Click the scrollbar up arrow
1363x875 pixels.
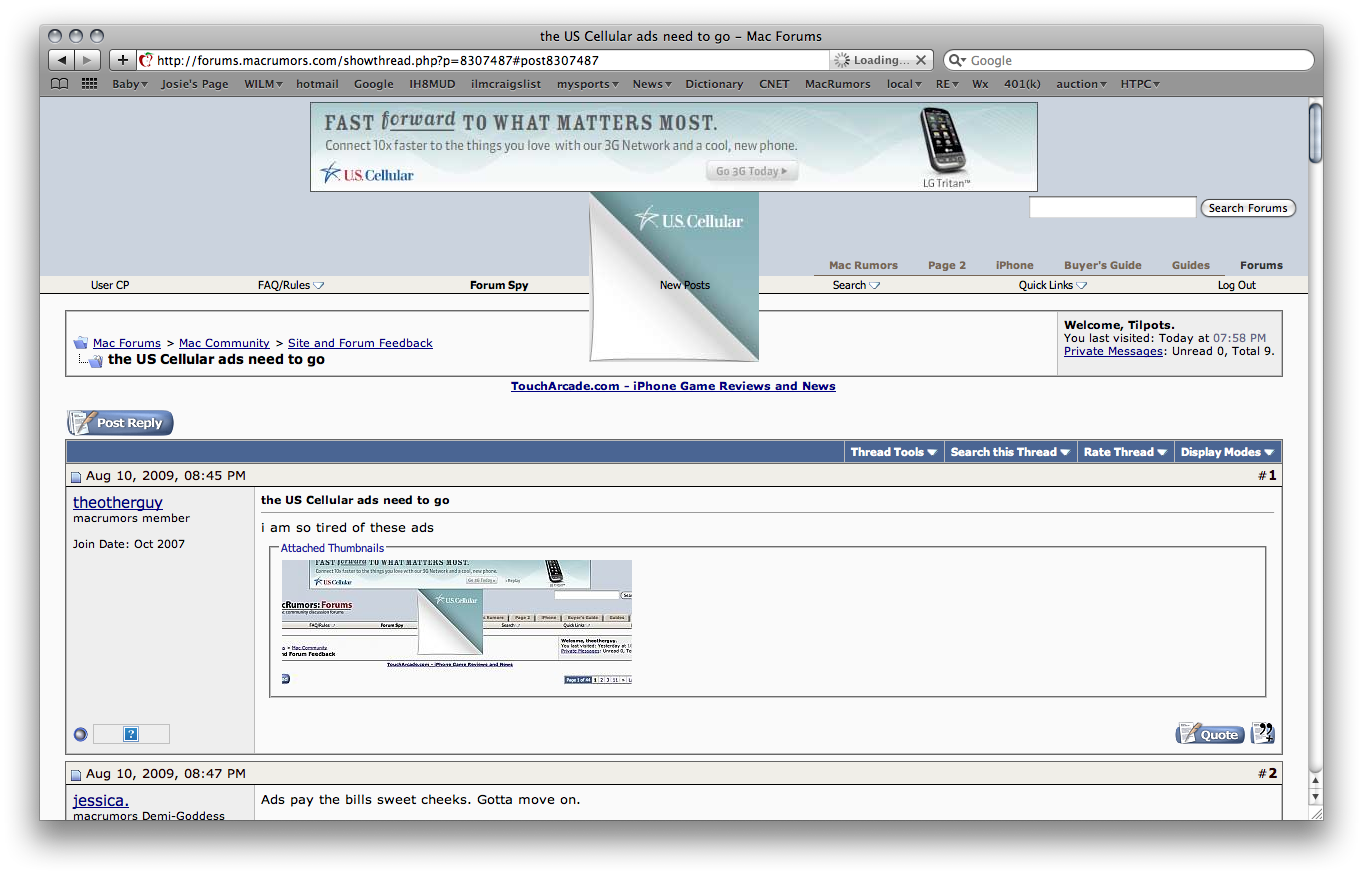[x=1315, y=780]
